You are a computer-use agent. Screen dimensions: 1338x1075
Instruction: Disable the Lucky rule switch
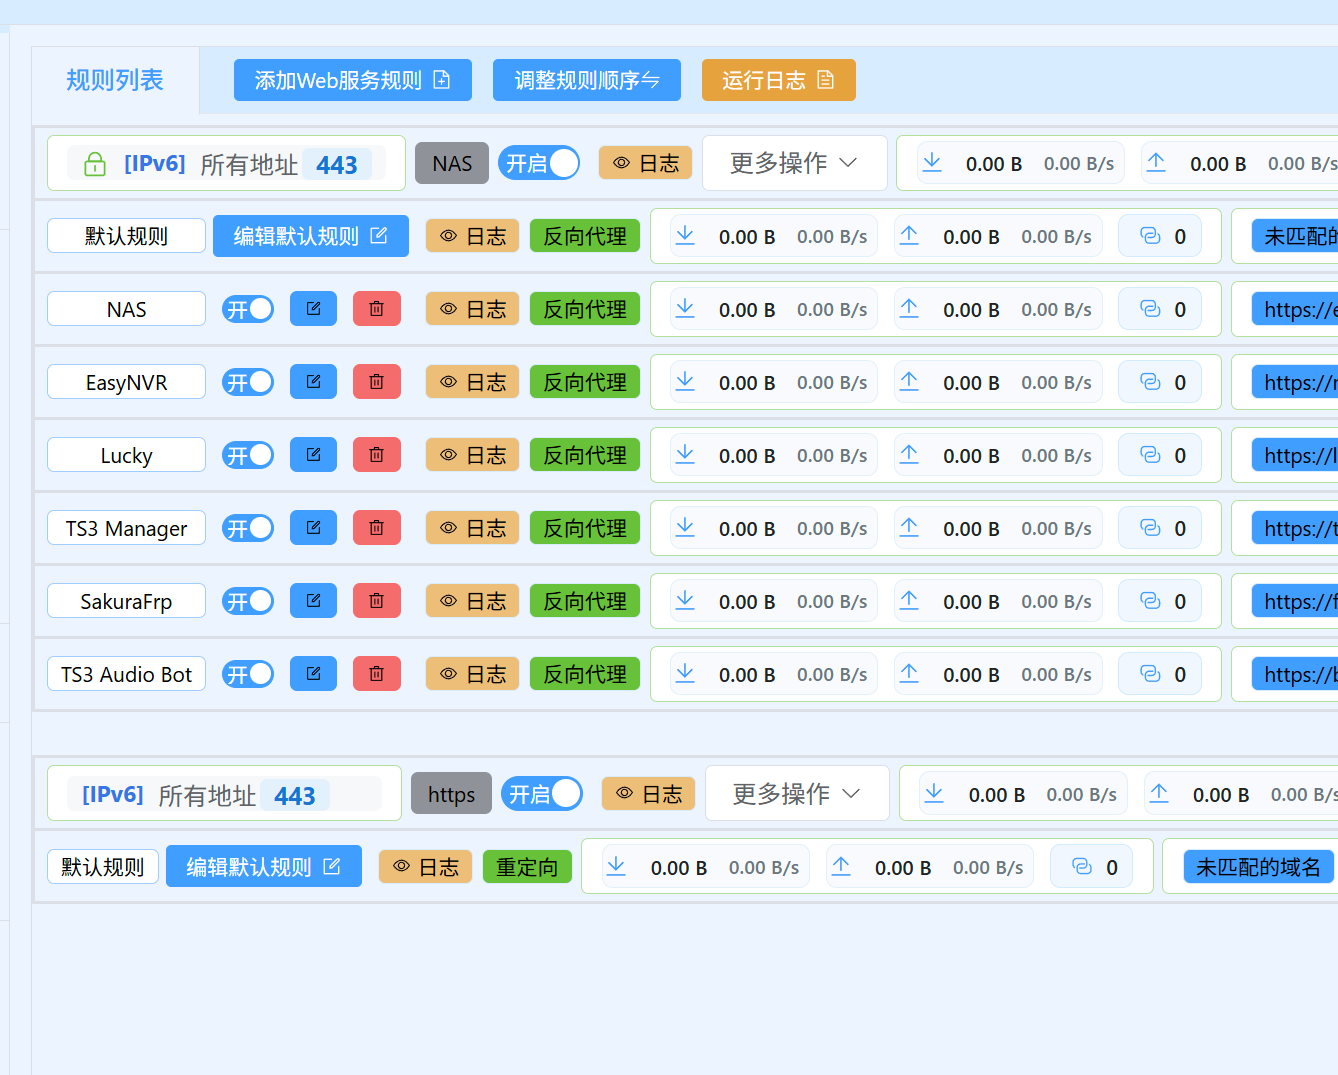tap(248, 455)
